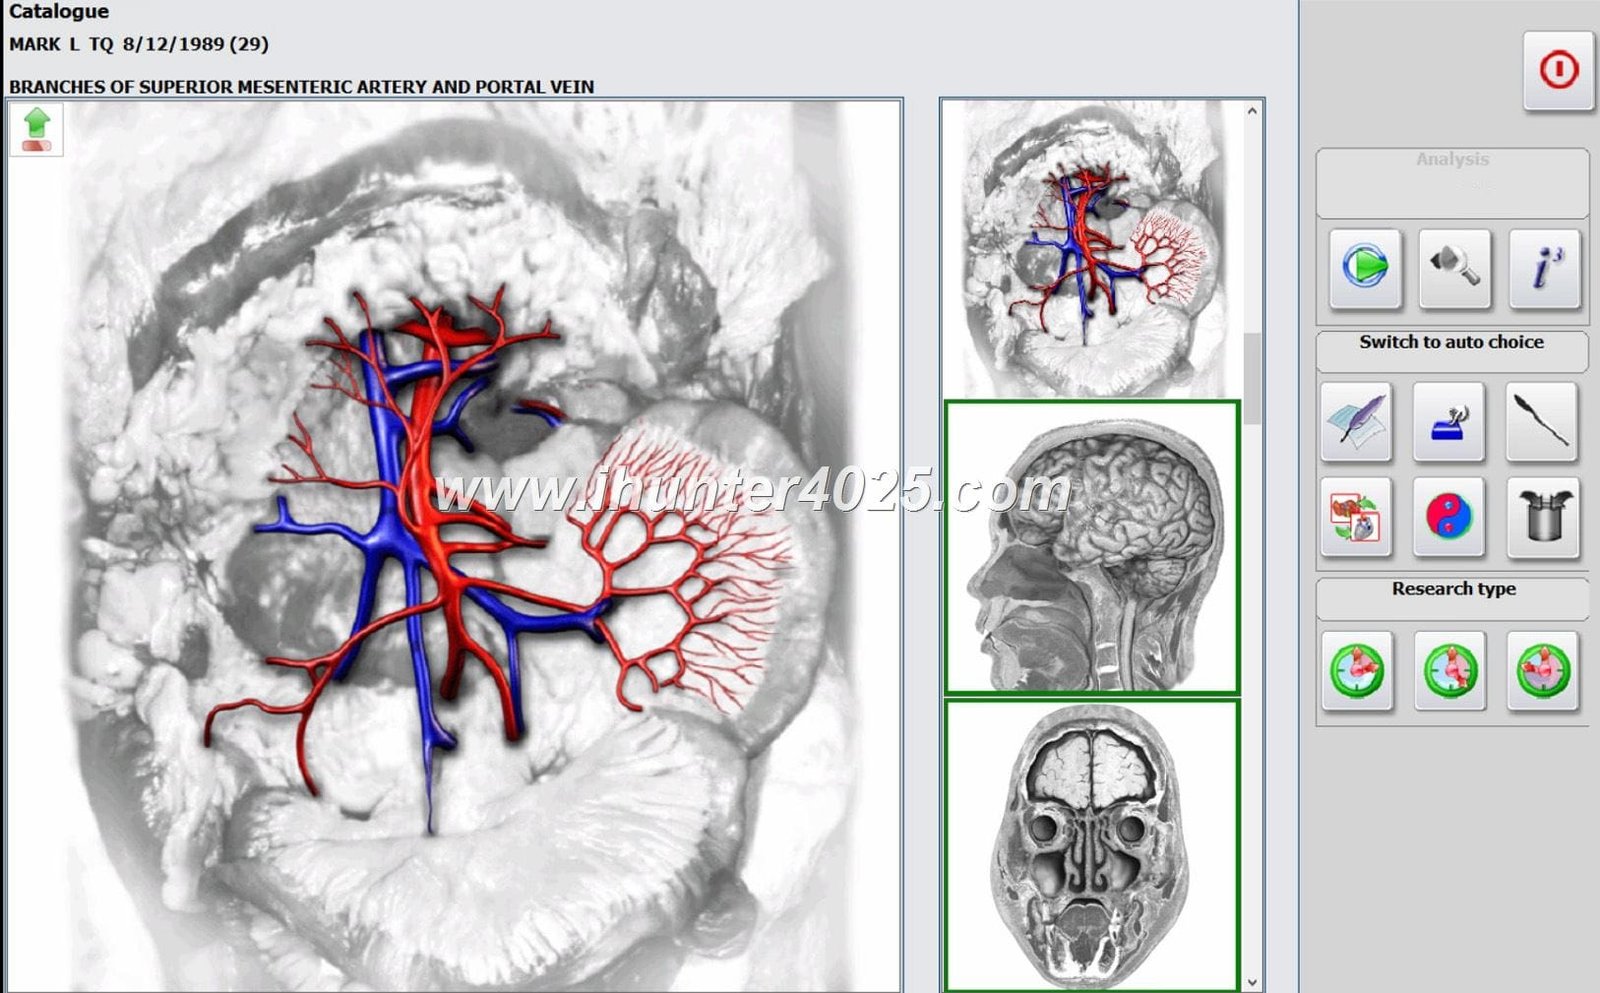Image resolution: width=1600 pixels, height=993 pixels.
Task: Select the middle Research type clock icon
Action: (x=1450, y=672)
